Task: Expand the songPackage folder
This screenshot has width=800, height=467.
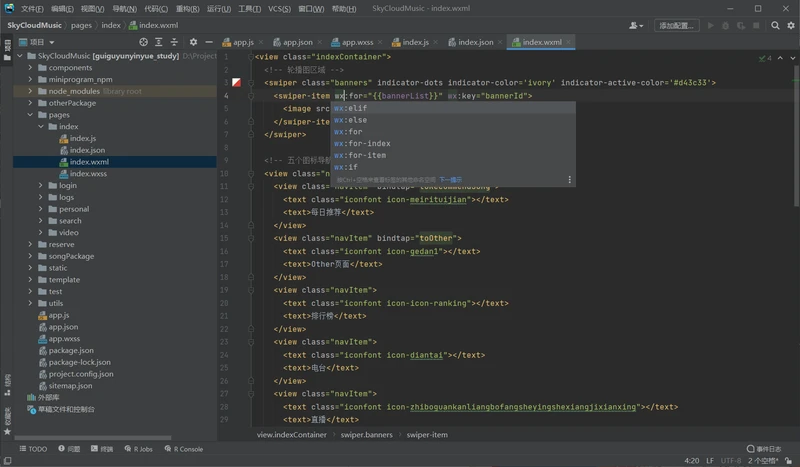Action: pyautogui.click(x=30, y=256)
